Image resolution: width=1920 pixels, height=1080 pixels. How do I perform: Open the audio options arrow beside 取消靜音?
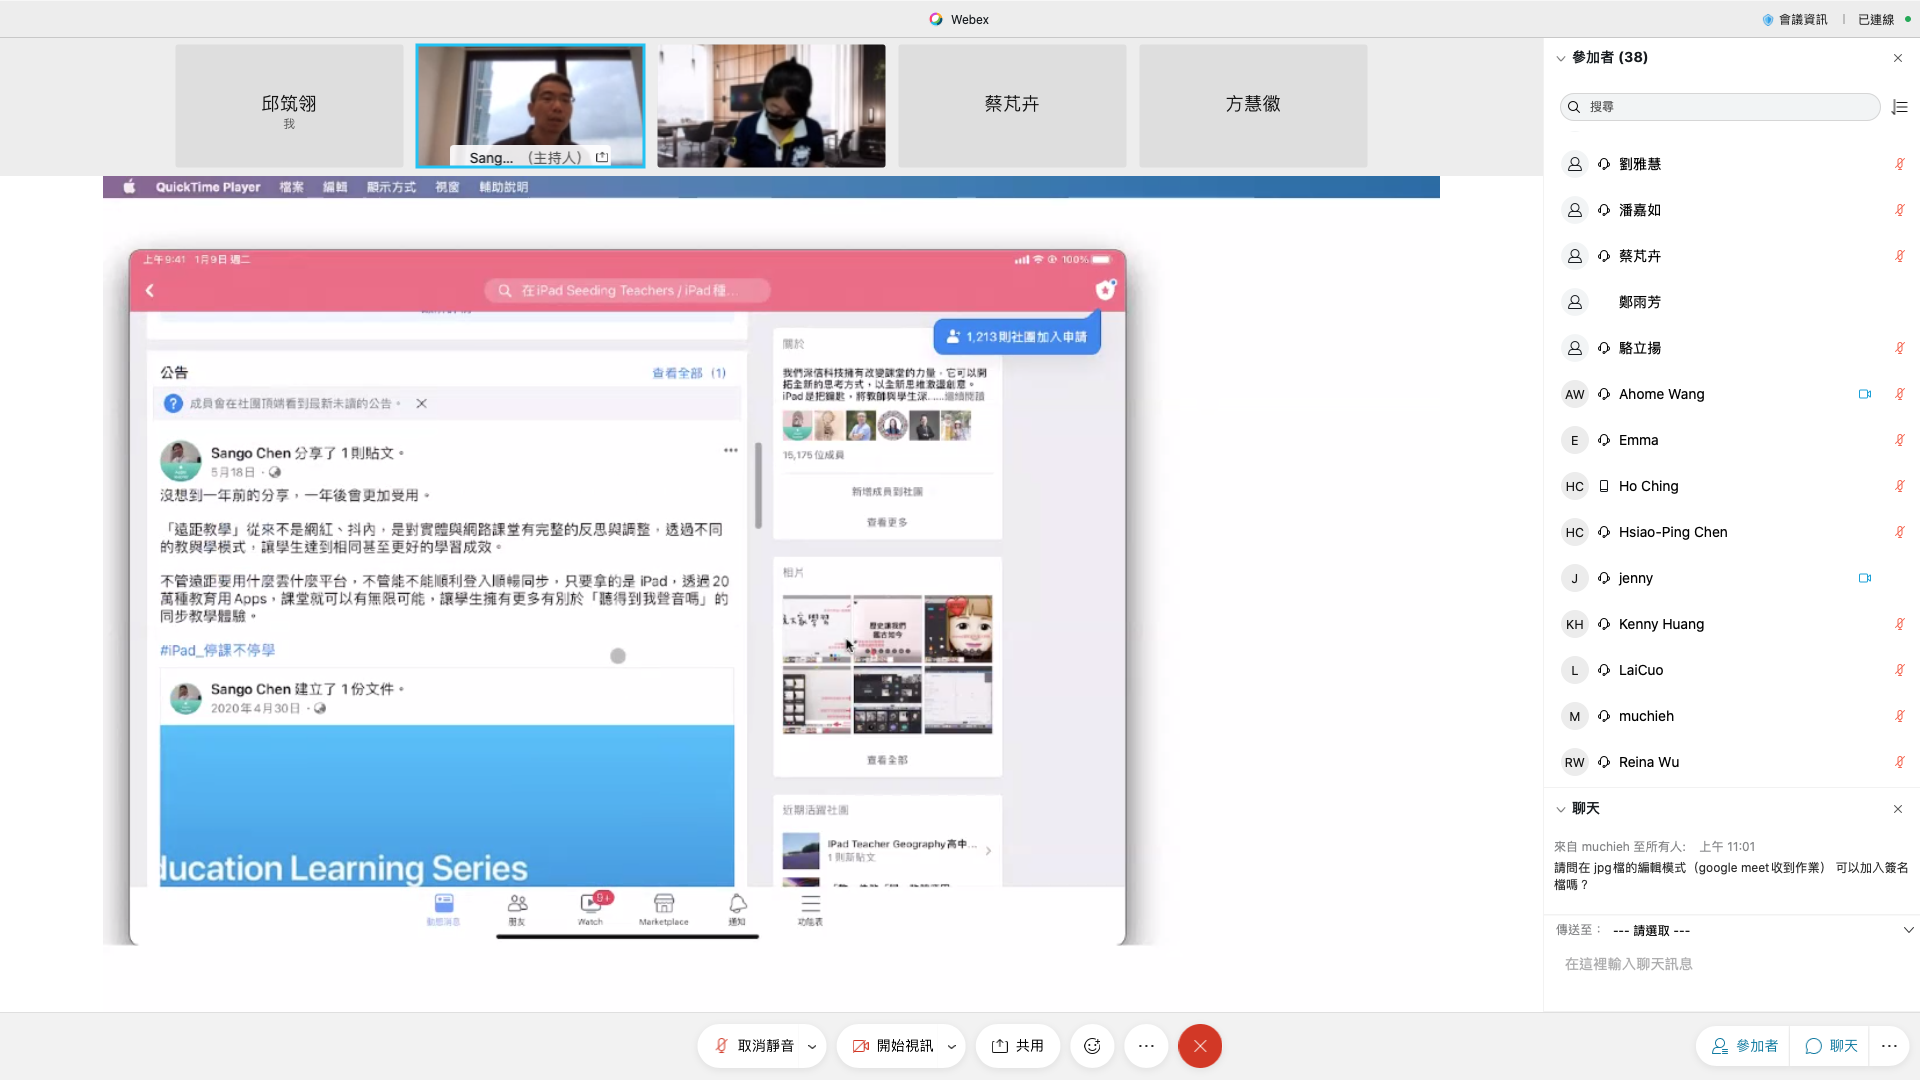(x=812, y=1046)
